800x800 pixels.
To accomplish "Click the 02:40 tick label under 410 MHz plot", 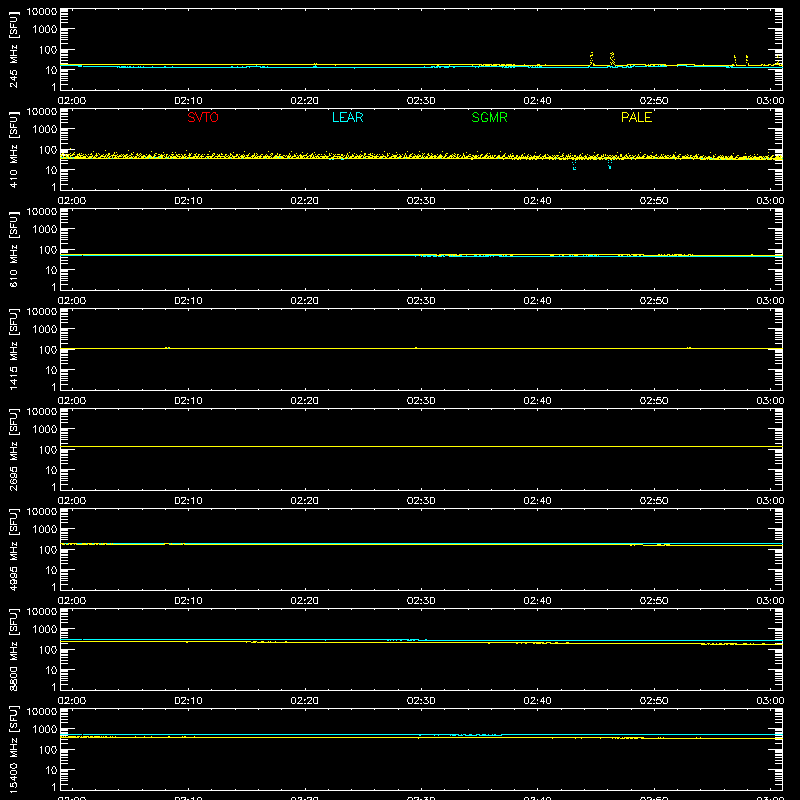I will (x=537, y=201).
